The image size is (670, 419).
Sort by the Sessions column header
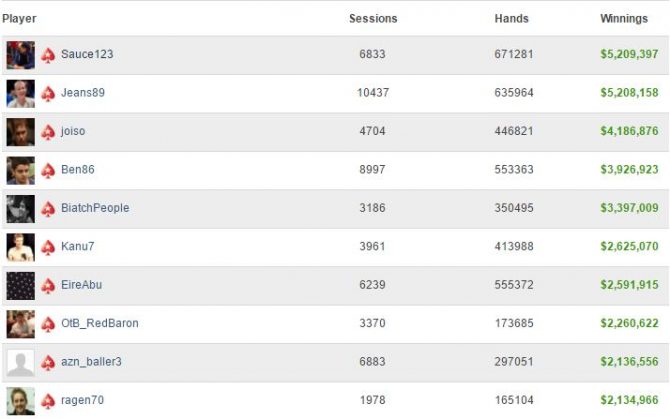373,18
